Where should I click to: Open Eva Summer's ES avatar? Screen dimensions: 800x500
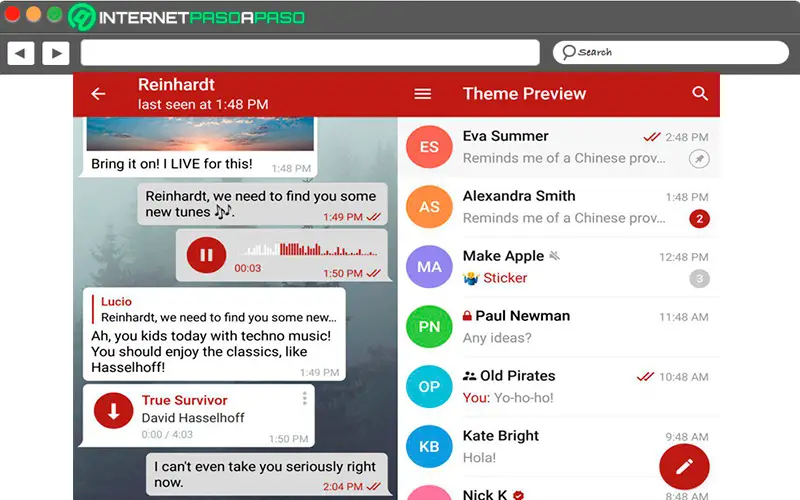click(429, 147)
